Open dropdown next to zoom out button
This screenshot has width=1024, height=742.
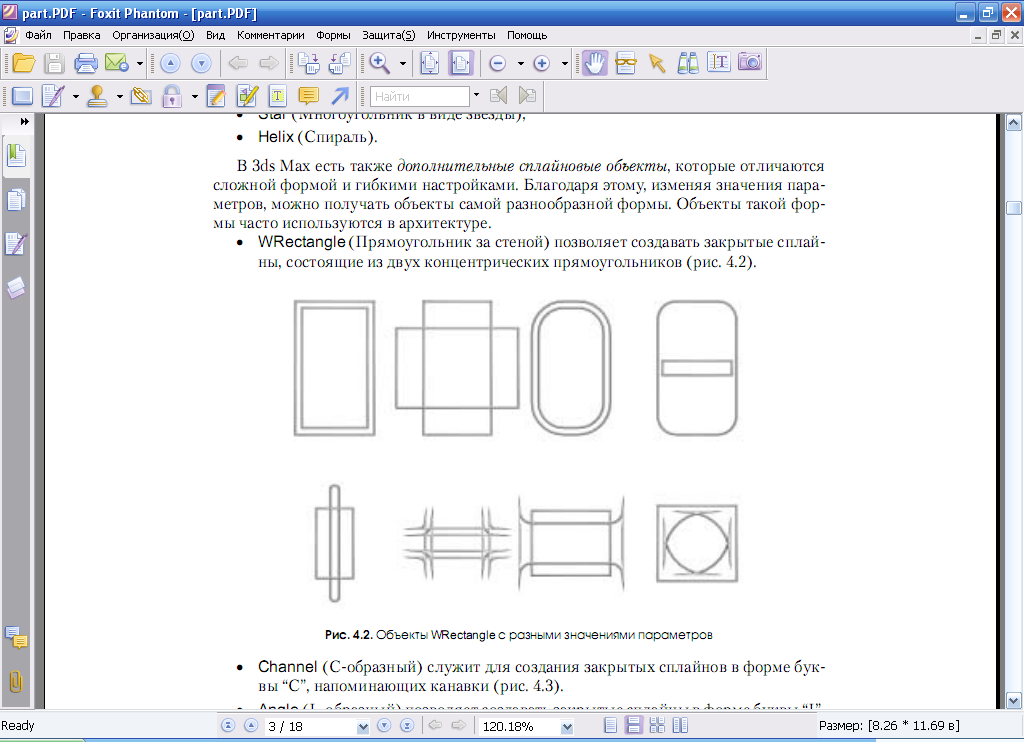click(x=520, y=63)
